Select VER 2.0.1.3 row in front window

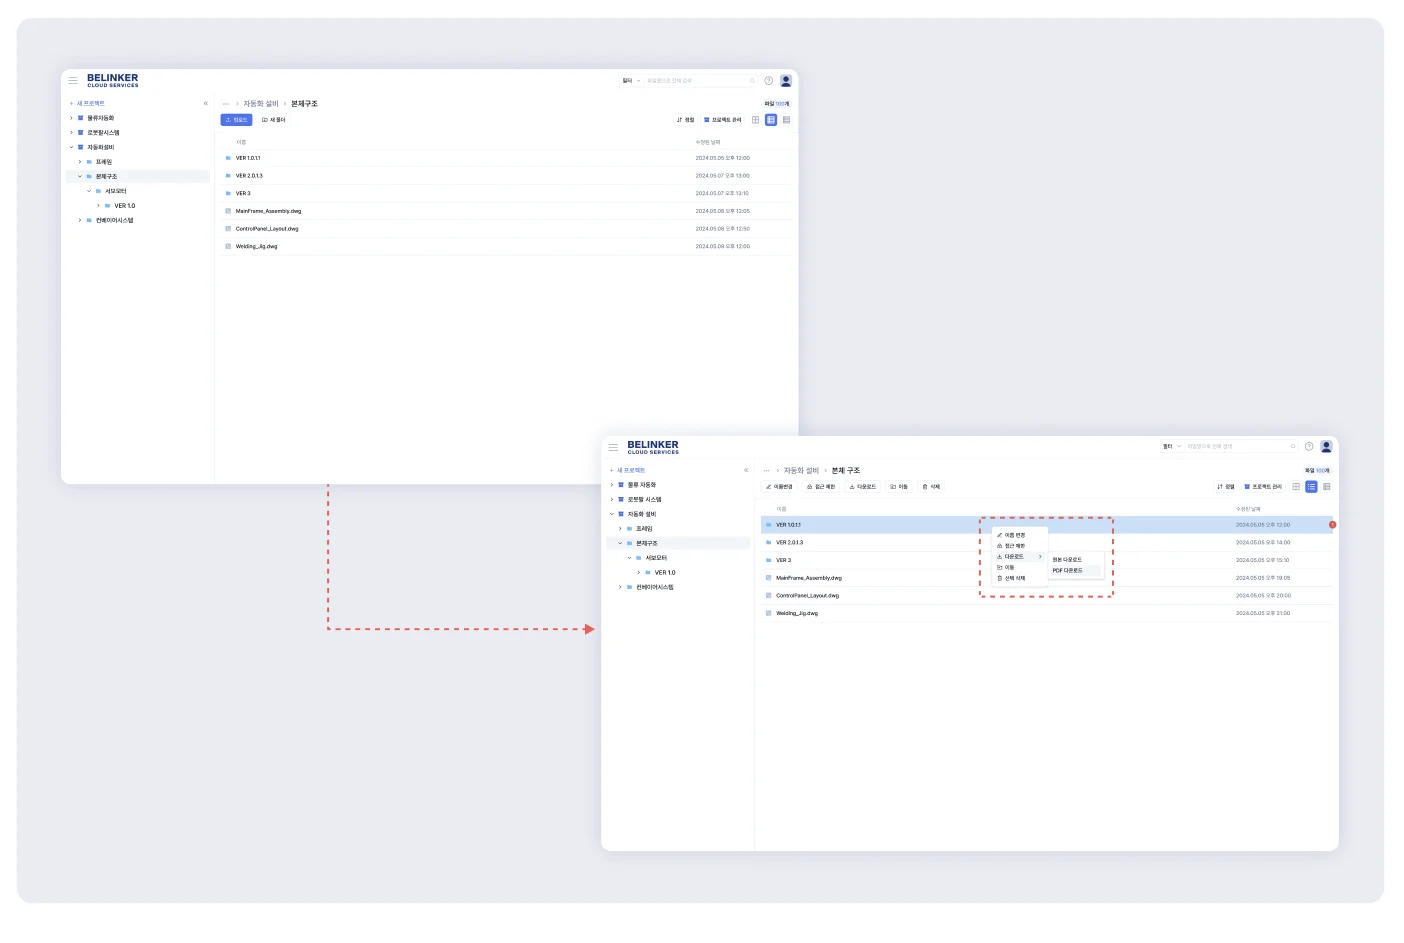tap(1047, 543)
